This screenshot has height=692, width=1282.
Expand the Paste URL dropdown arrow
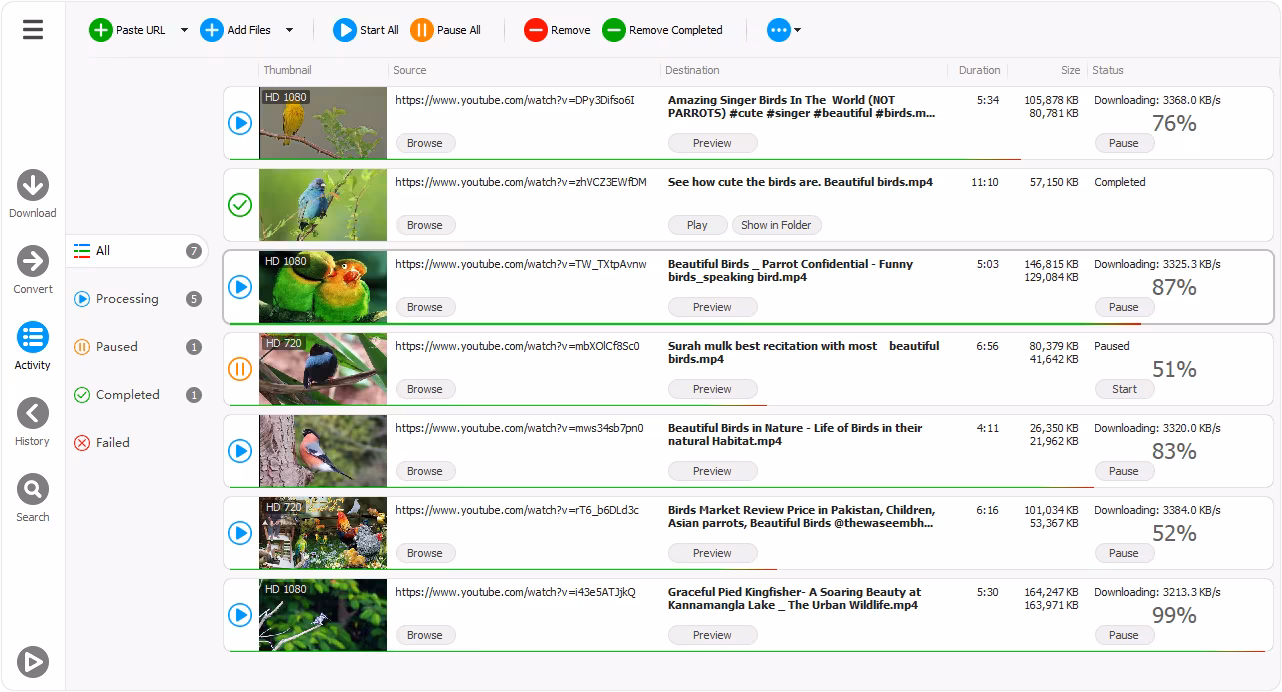(x=184, y=30)
